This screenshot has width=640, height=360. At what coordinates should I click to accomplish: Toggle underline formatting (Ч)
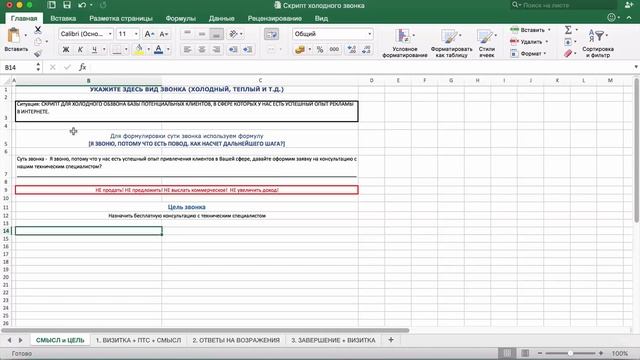click(x=94, y=50)
